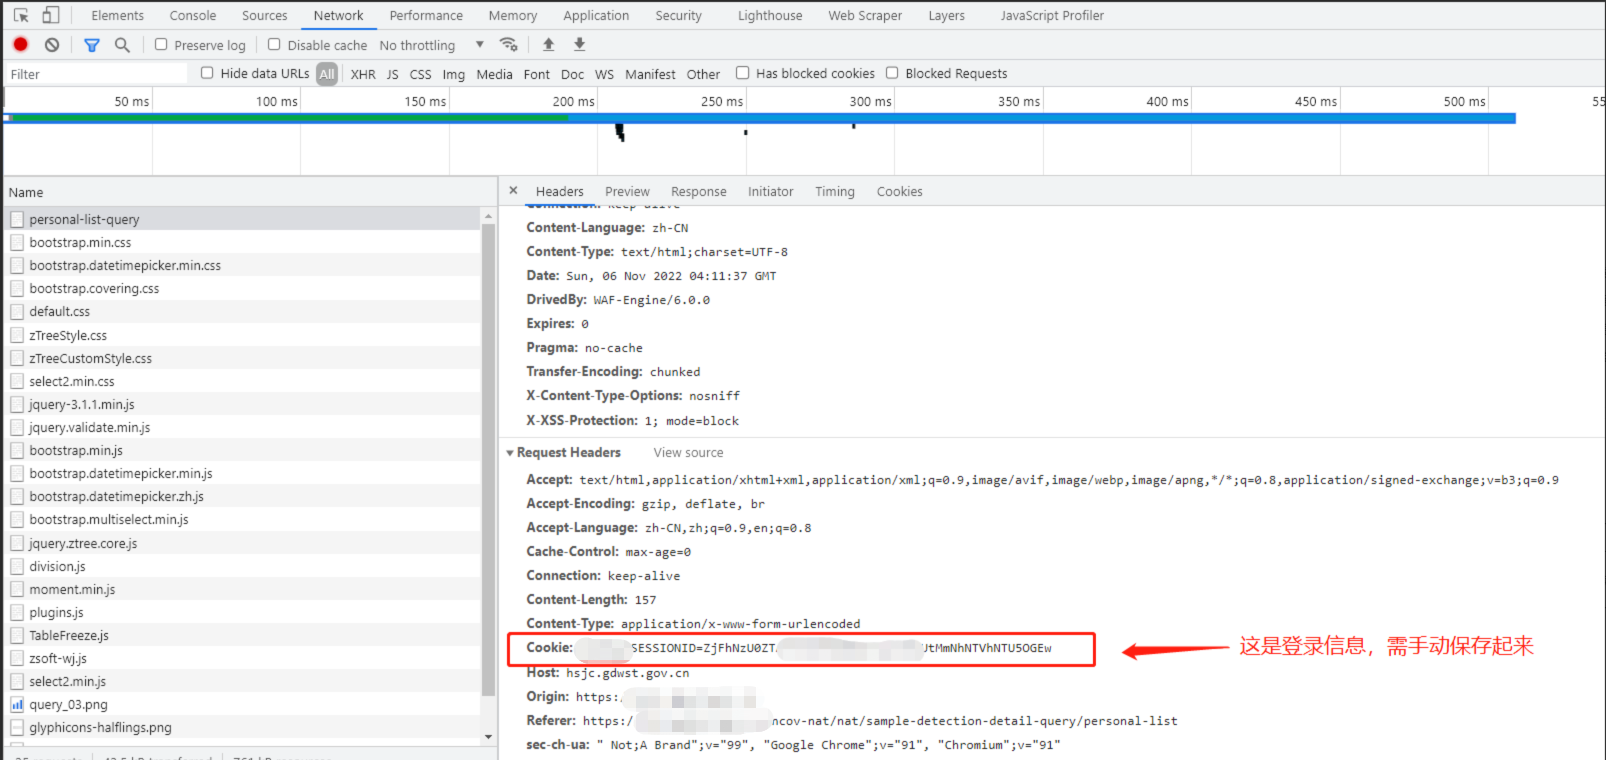This screenshot has width=1606, height=760.
Task: Select the moment.min.js request row
Action: pyautogui.click(x=243, y=589)
